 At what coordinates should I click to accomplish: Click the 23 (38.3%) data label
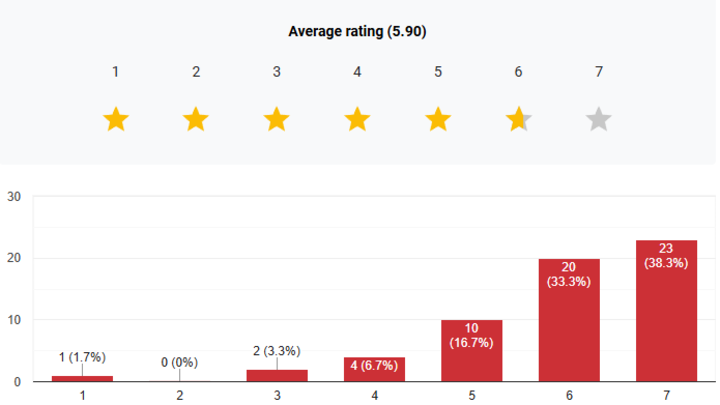[x=666, y=255]
